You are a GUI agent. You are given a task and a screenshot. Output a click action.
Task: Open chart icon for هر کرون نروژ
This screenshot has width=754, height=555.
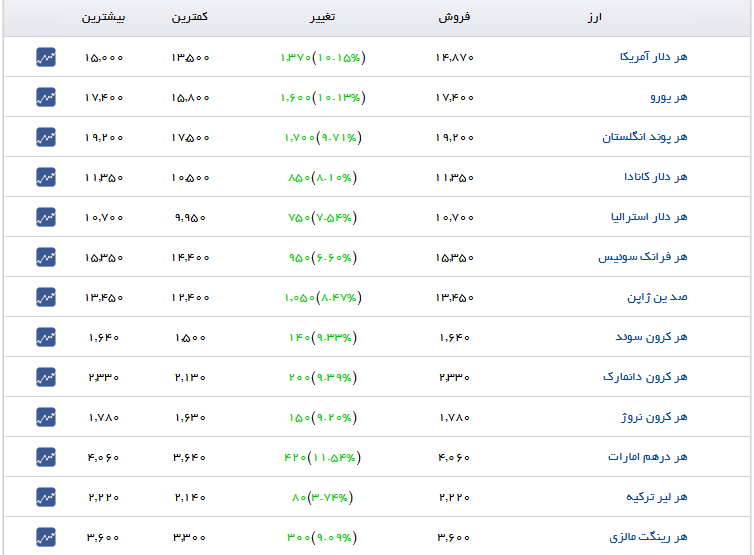(46, 417)
